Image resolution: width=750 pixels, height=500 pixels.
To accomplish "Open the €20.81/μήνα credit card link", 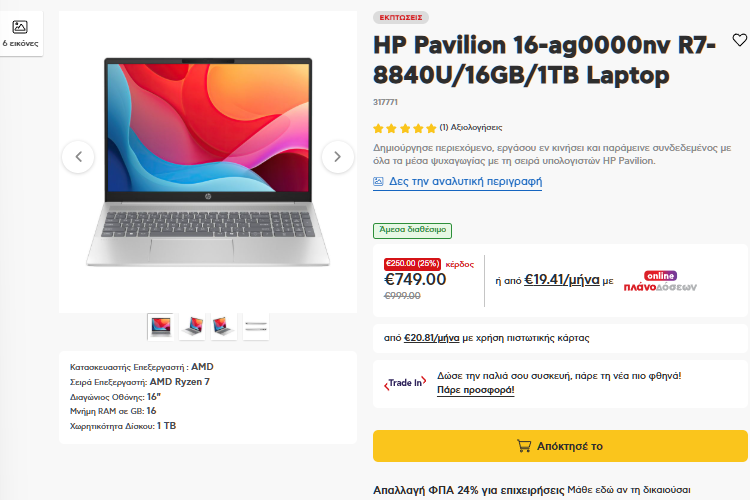I will point(431,338).
